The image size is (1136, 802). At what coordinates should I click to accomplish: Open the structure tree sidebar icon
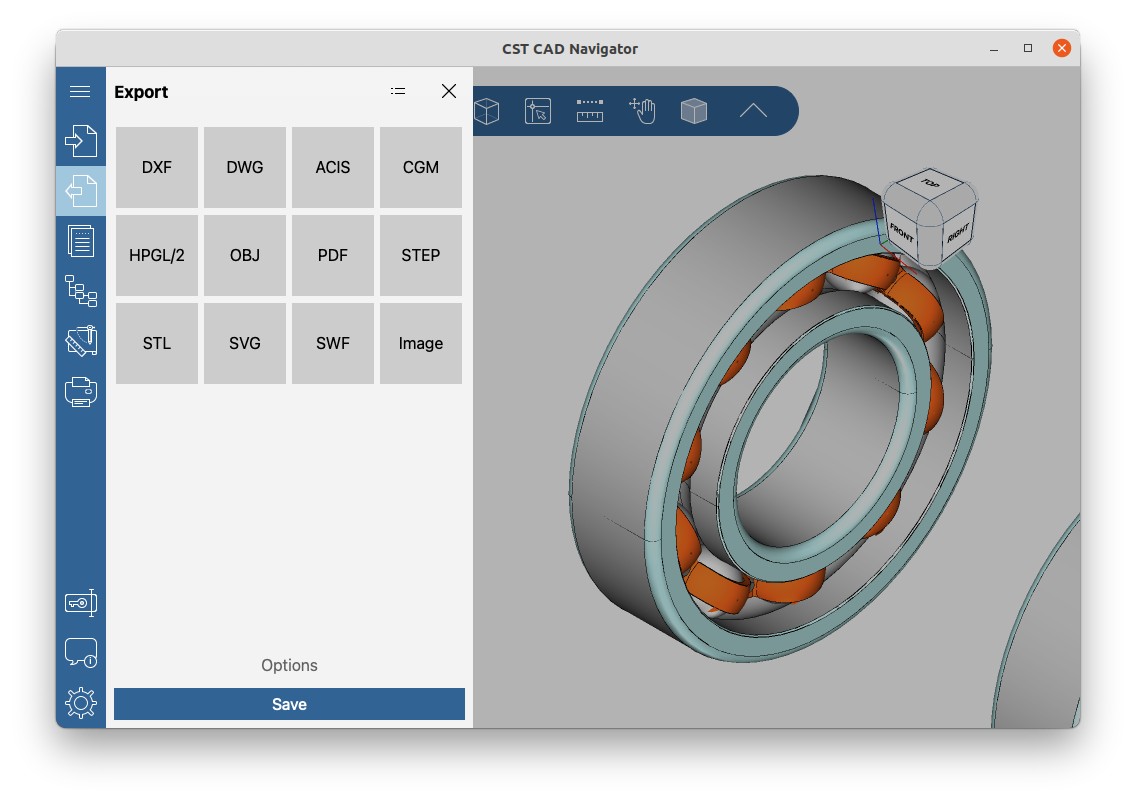tap(80, 291)
